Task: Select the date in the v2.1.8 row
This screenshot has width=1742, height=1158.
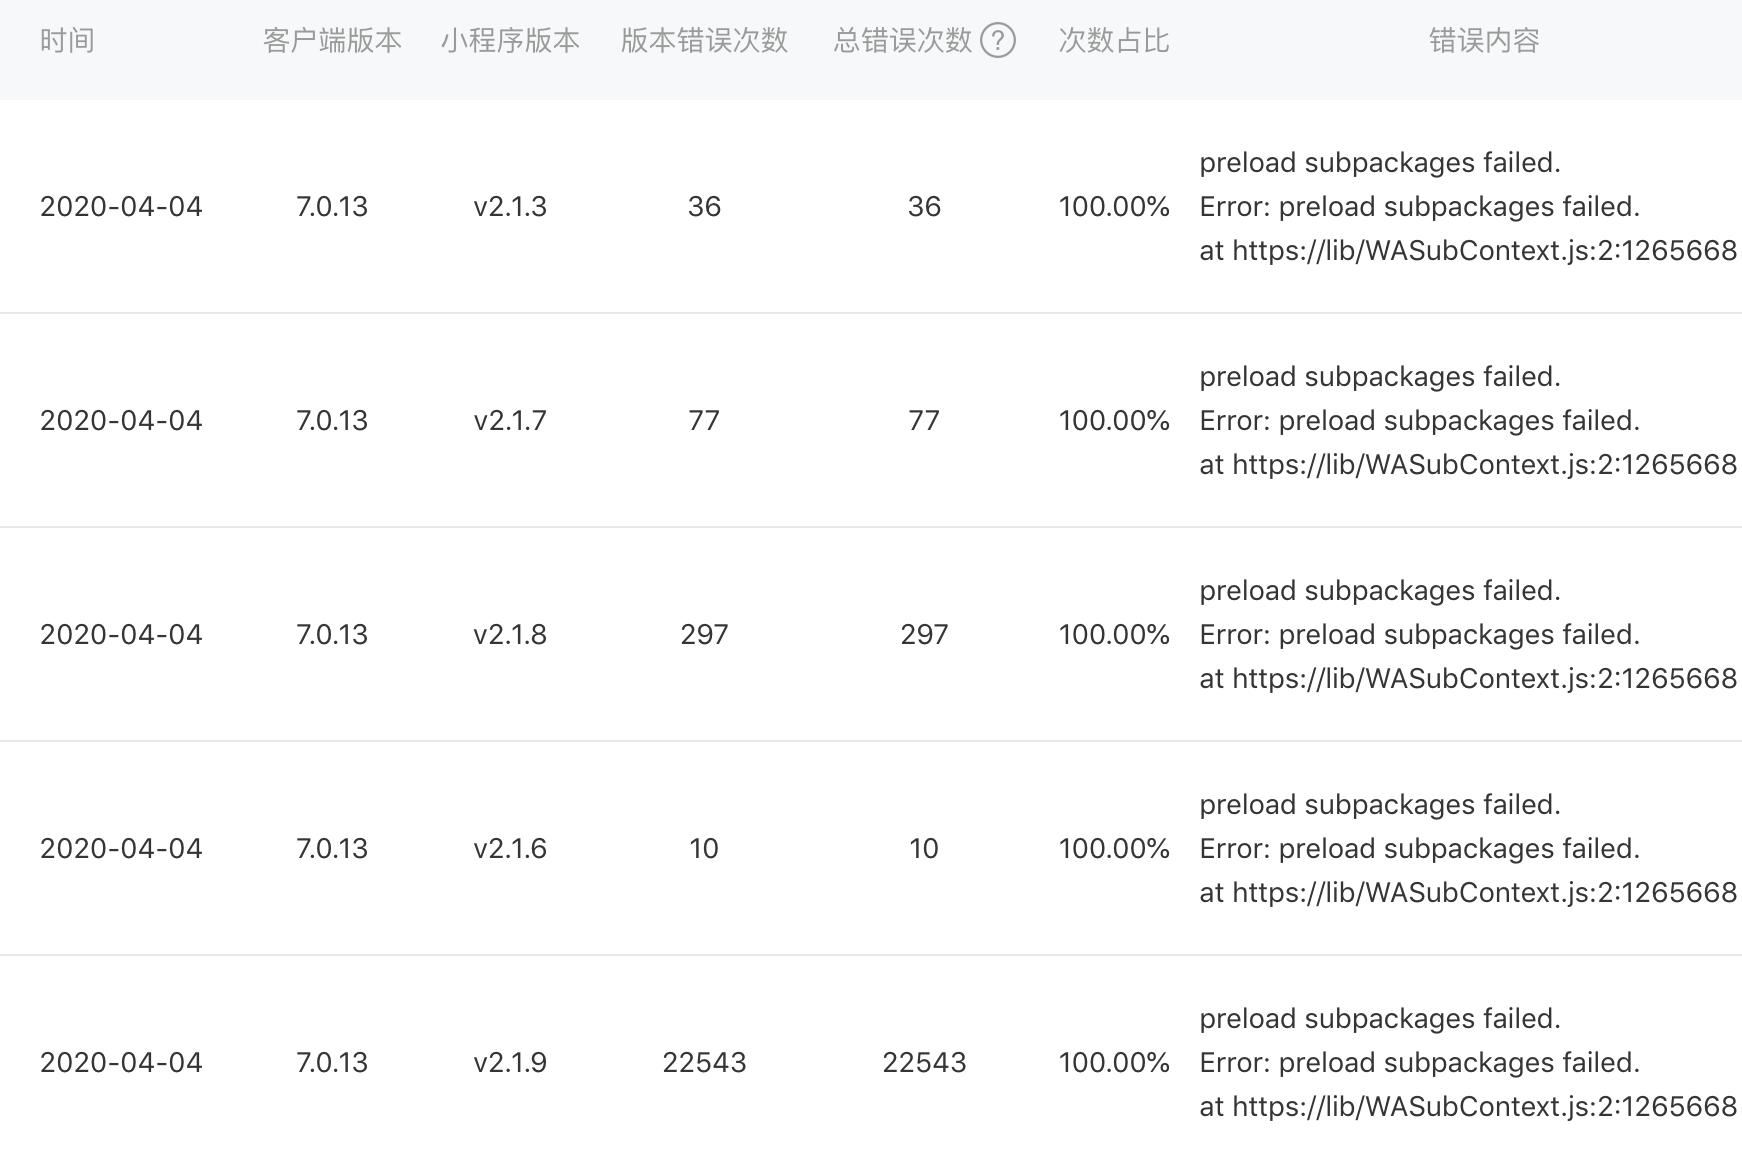Action: [x=121, y=635]
